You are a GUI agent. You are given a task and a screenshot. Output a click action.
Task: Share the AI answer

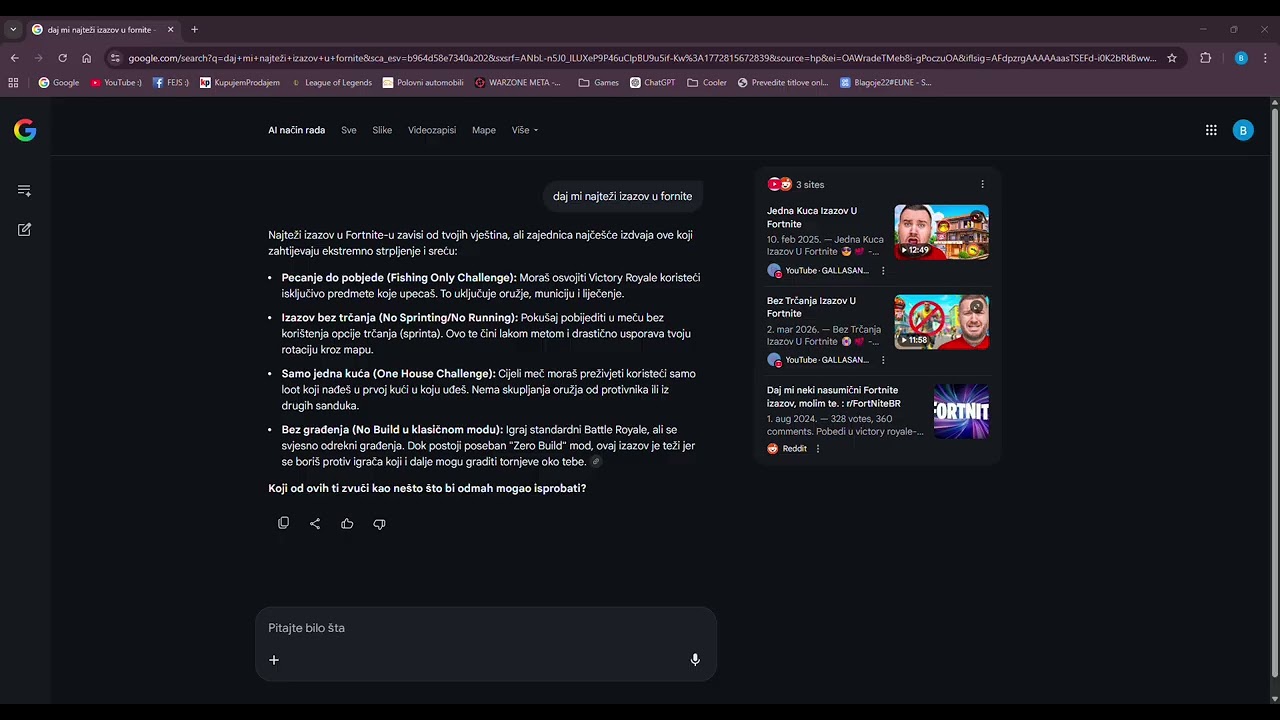point(315,523)
